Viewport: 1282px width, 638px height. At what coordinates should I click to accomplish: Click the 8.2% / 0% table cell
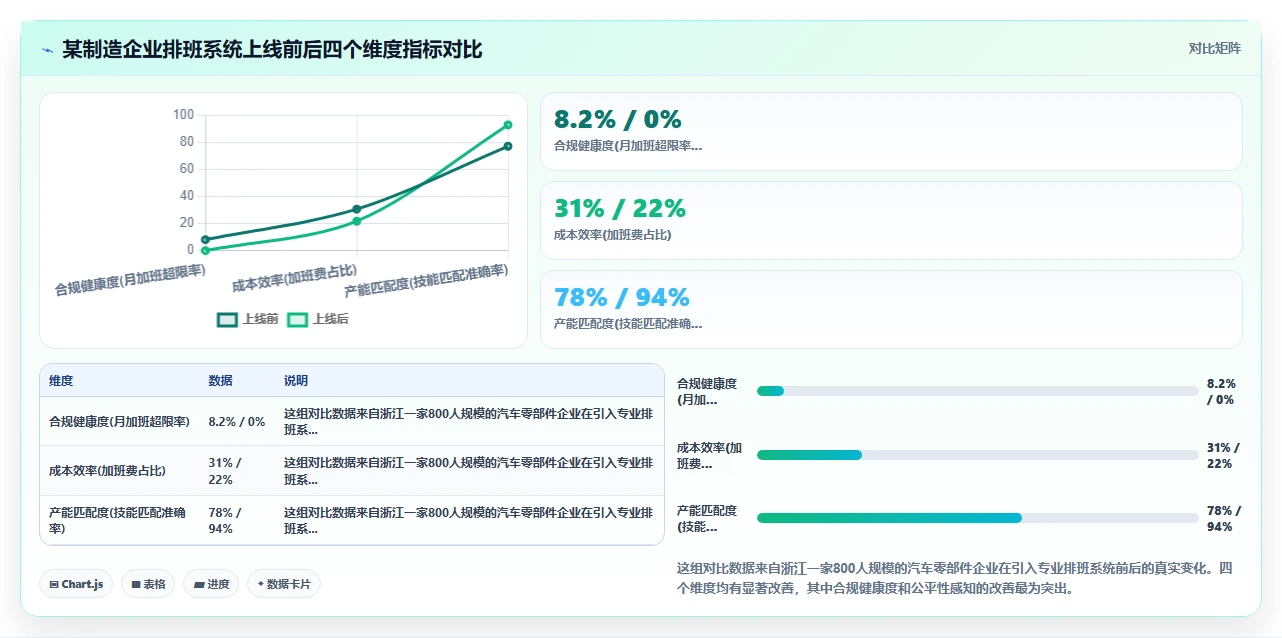(x=237, y=422)
